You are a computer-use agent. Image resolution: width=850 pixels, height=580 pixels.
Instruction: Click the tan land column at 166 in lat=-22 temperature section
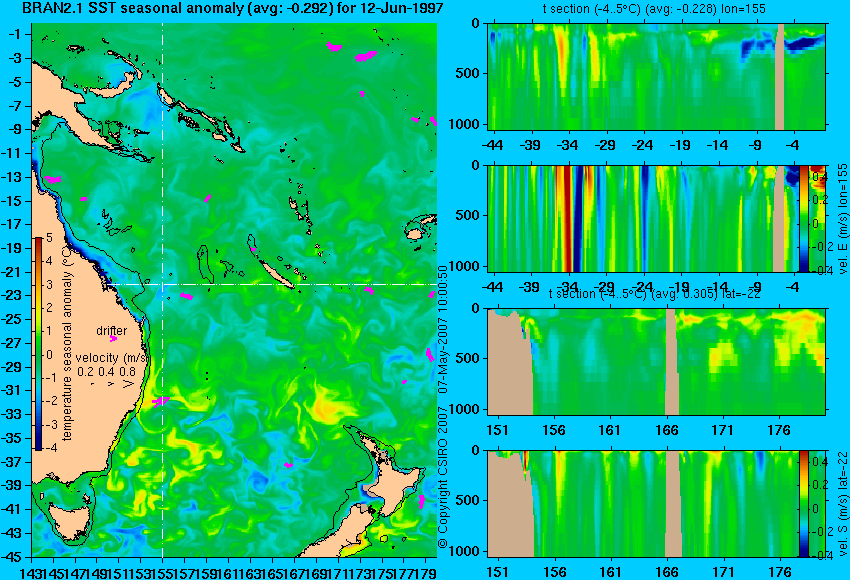point(672,362)
